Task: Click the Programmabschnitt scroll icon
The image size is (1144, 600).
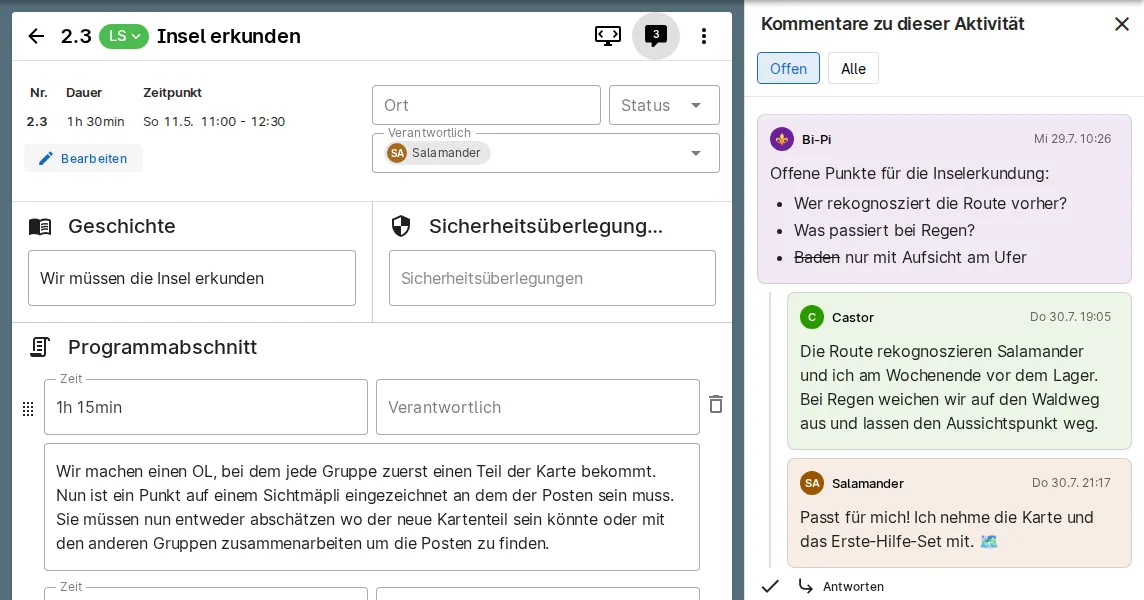Action: pyautogui.click(x=39, y=347)
